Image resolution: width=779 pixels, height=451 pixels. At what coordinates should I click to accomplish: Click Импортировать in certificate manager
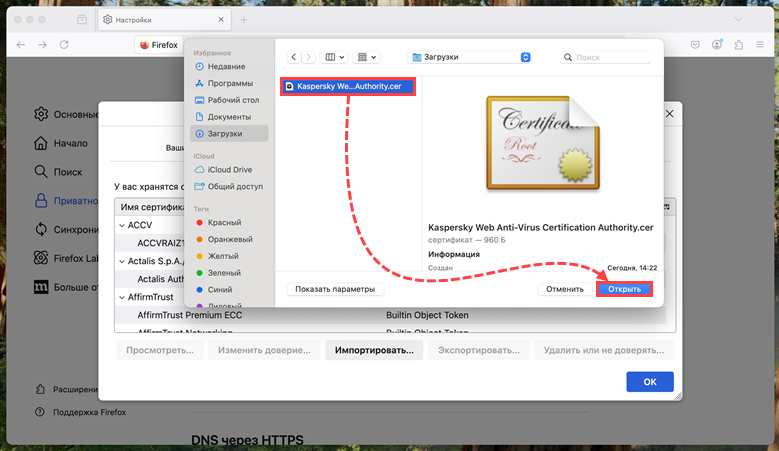(x=374, y=350)
